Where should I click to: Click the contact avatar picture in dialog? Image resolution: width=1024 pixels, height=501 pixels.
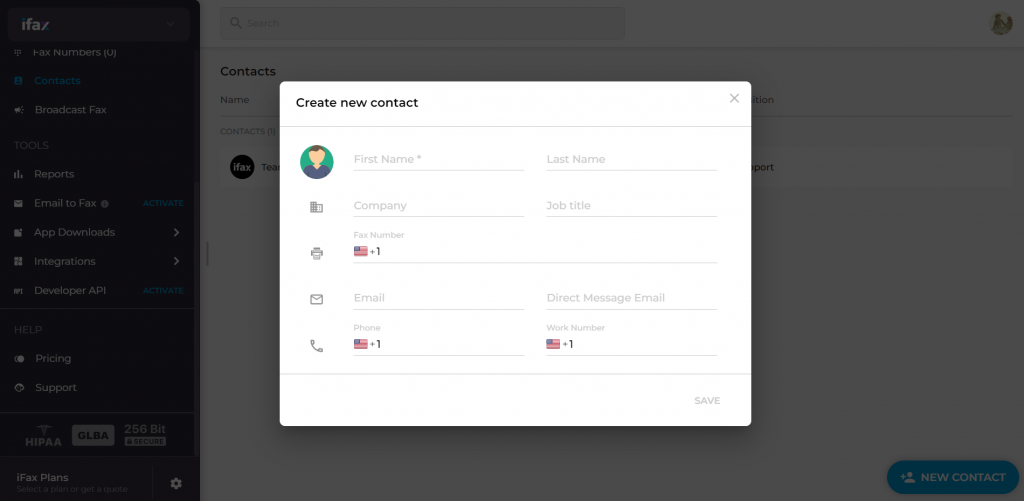click(x=317, y=162)
